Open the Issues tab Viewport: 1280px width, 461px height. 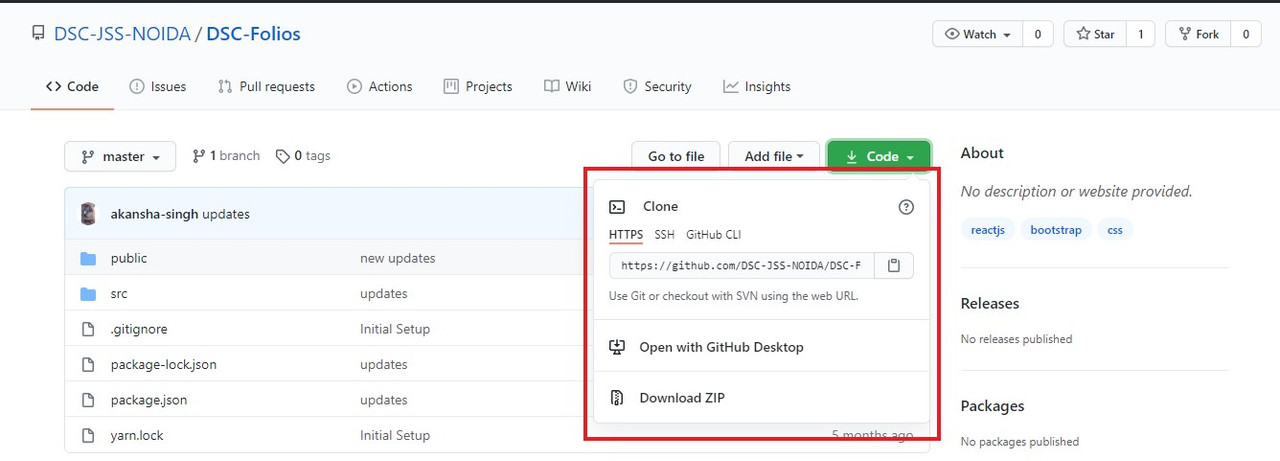point(157,87)
